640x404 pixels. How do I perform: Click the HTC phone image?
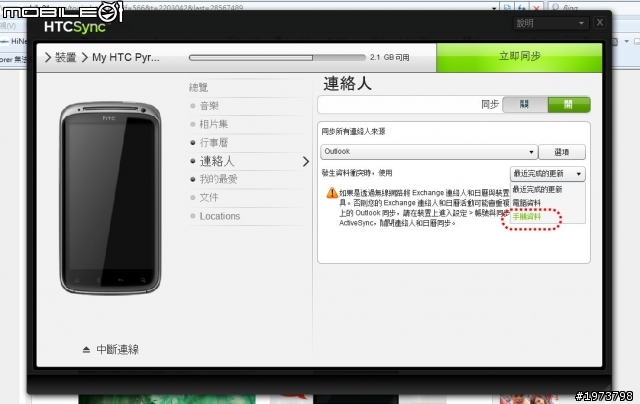point(110,198)
